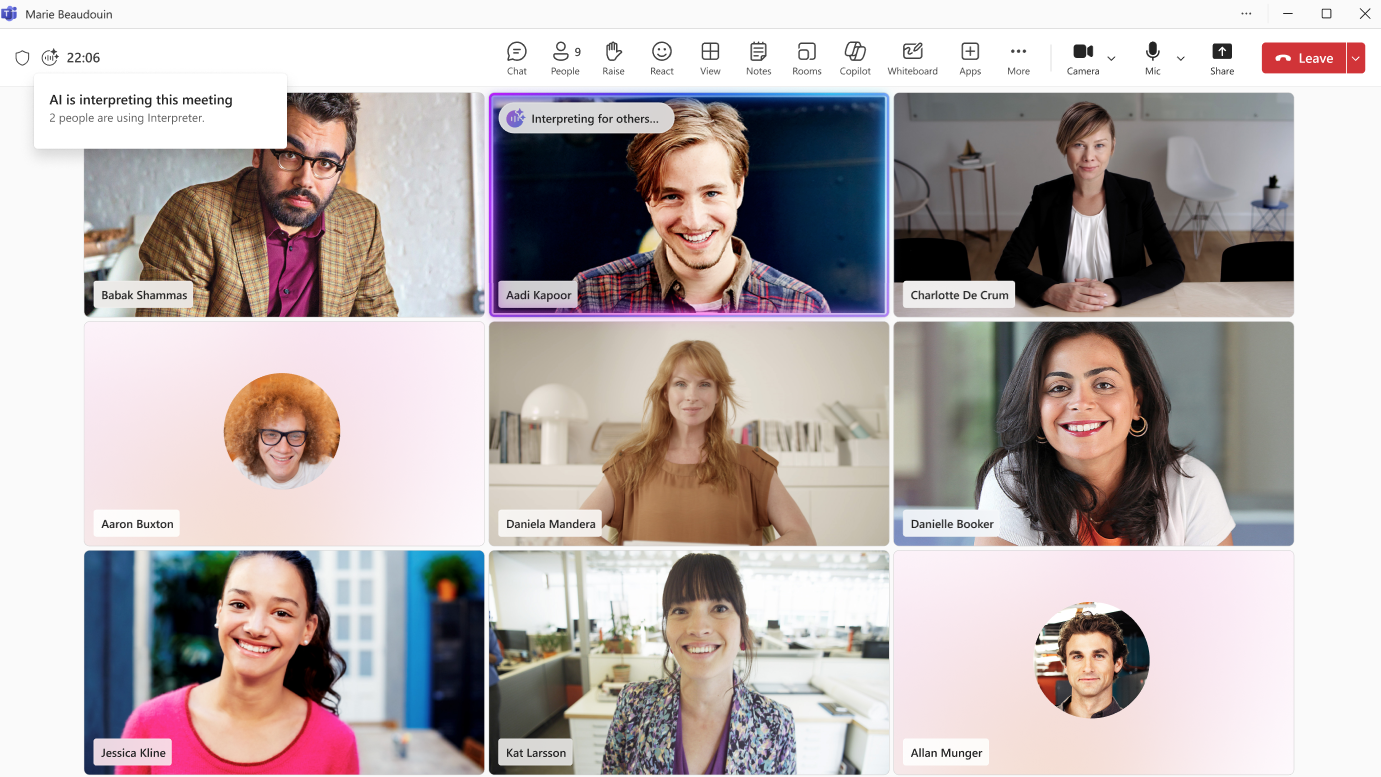Screen dimensions: 1381x777
Task: Click the 22:06 meeting timer
Action: pyautogui.click(x=83, y=58)
